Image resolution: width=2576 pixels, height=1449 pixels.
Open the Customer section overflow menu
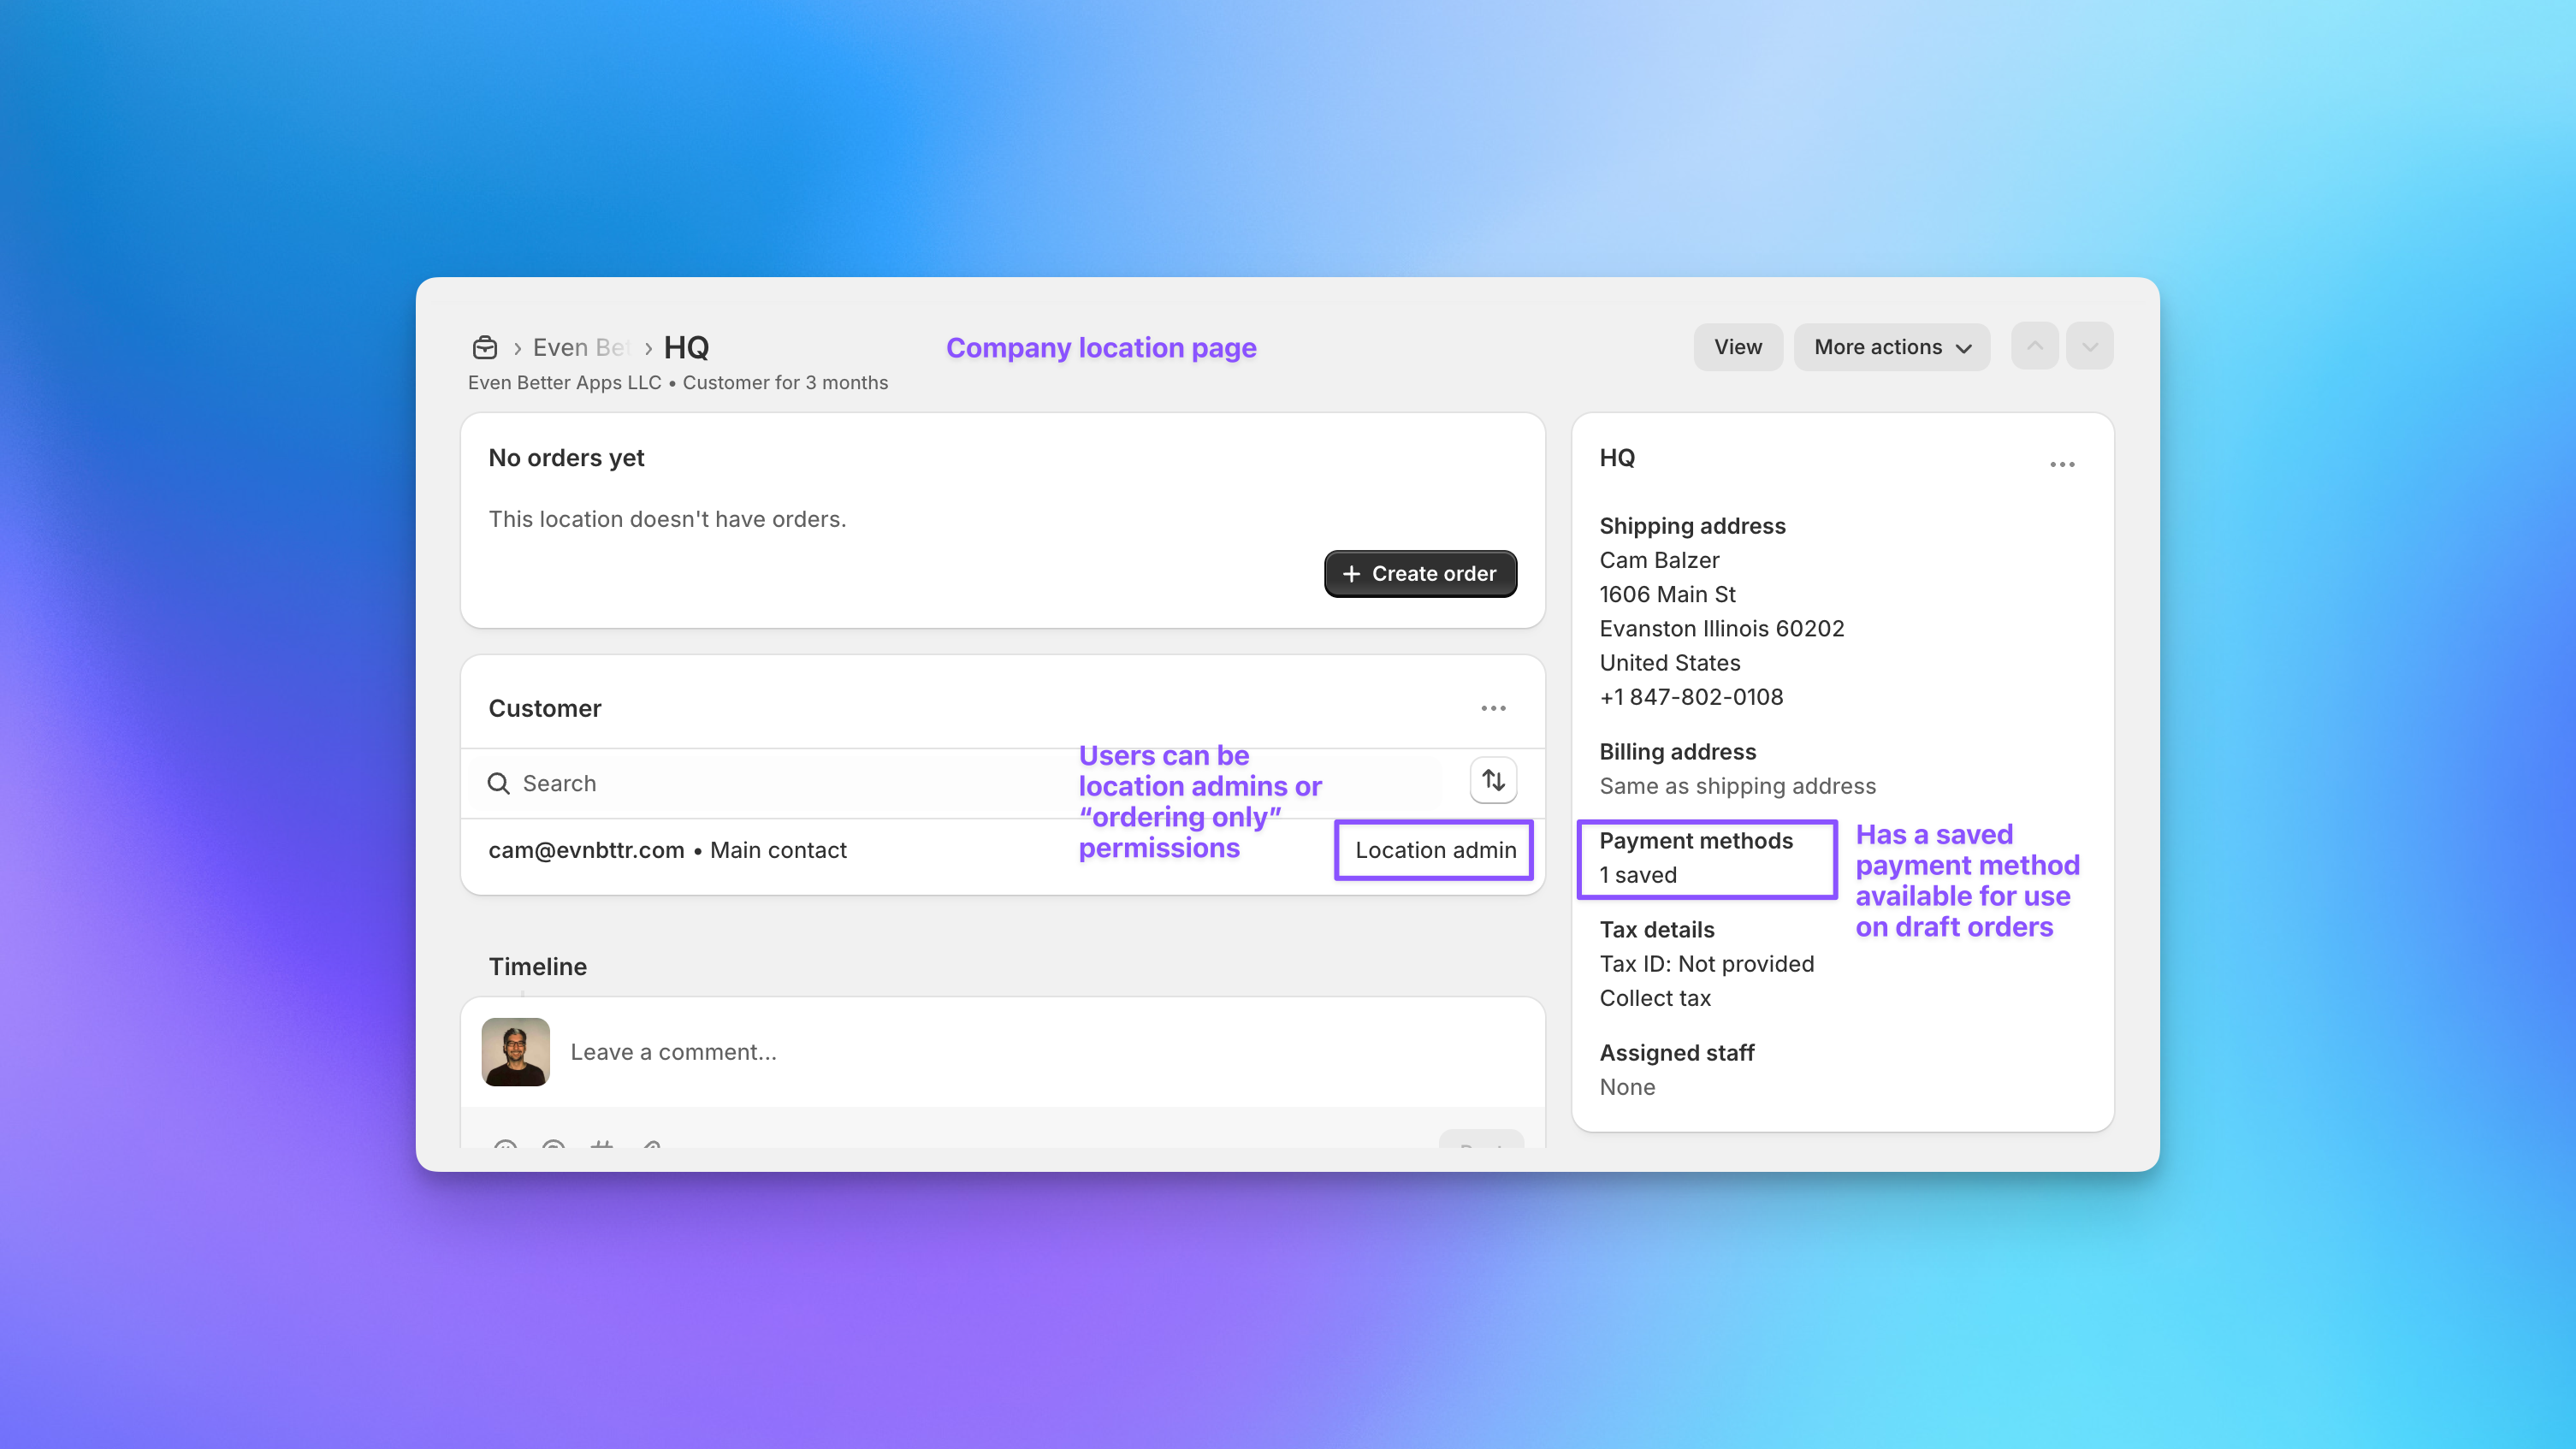1493,708
